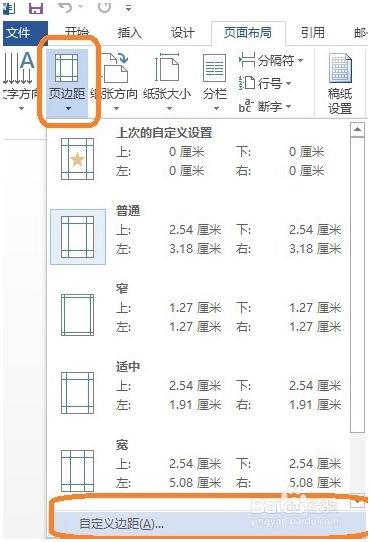Image resolution: width=371 pixels, height=542 pixels.
Task: Click the 纸张方向 orientation icon
Action: [116, 67]
